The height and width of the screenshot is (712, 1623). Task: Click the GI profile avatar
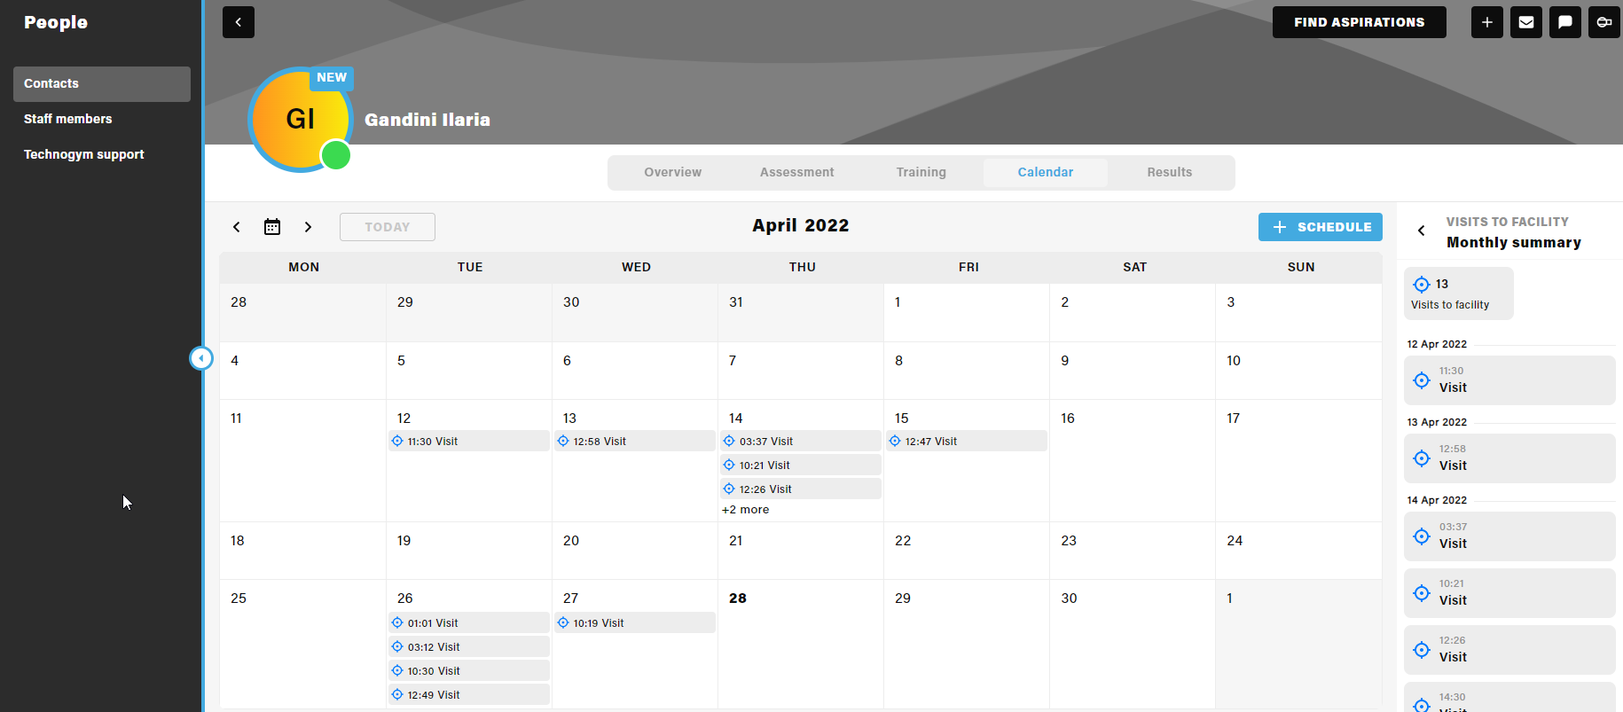(x=300, y=119)
